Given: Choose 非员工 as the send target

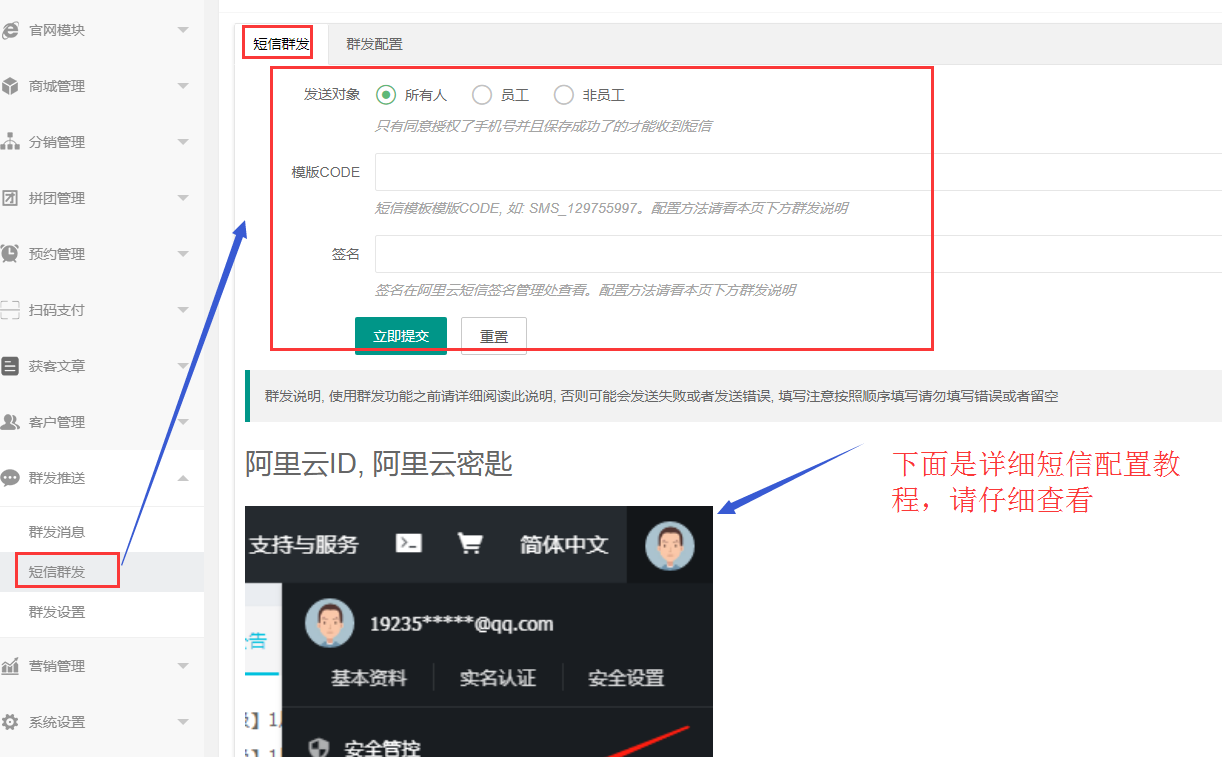Looking at the screenshot, I should [564, 95].
